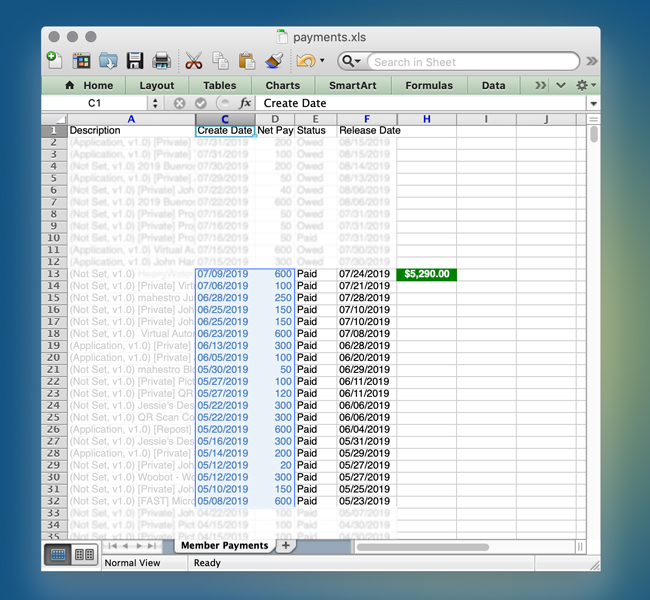Image resolution: width=650 pixels, height=600 pixels.
Task: Copy selection with the Copy icon
Action: tap(220, 61)
